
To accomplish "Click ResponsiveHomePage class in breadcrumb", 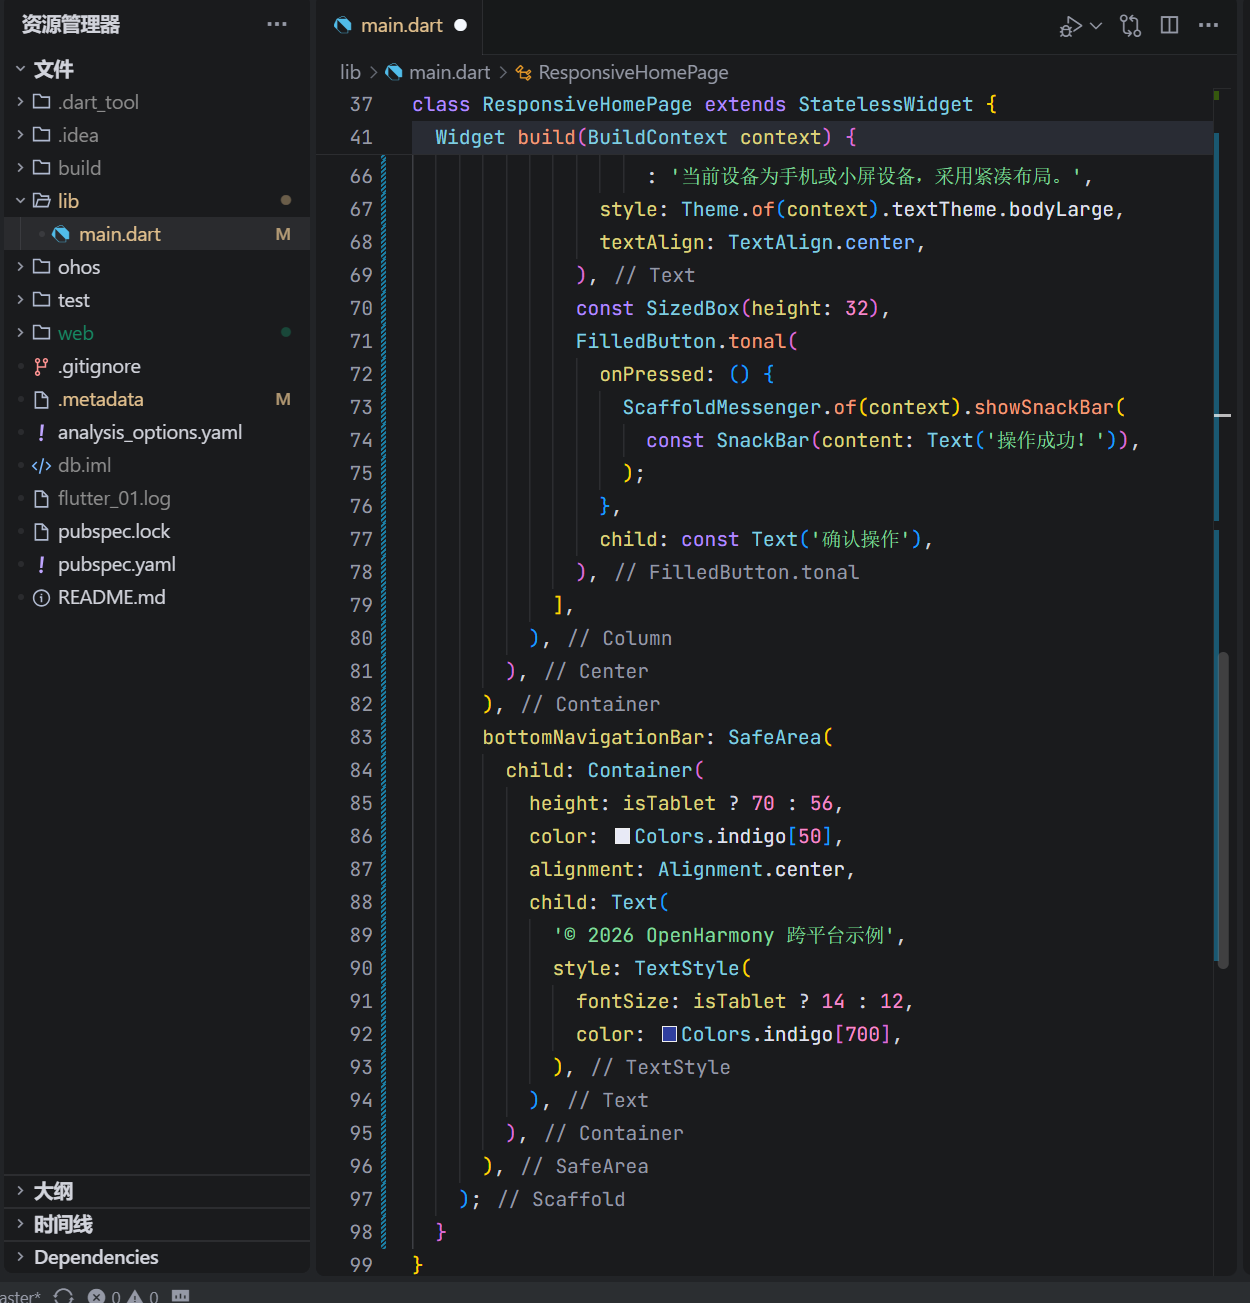I will click(633, 72).
